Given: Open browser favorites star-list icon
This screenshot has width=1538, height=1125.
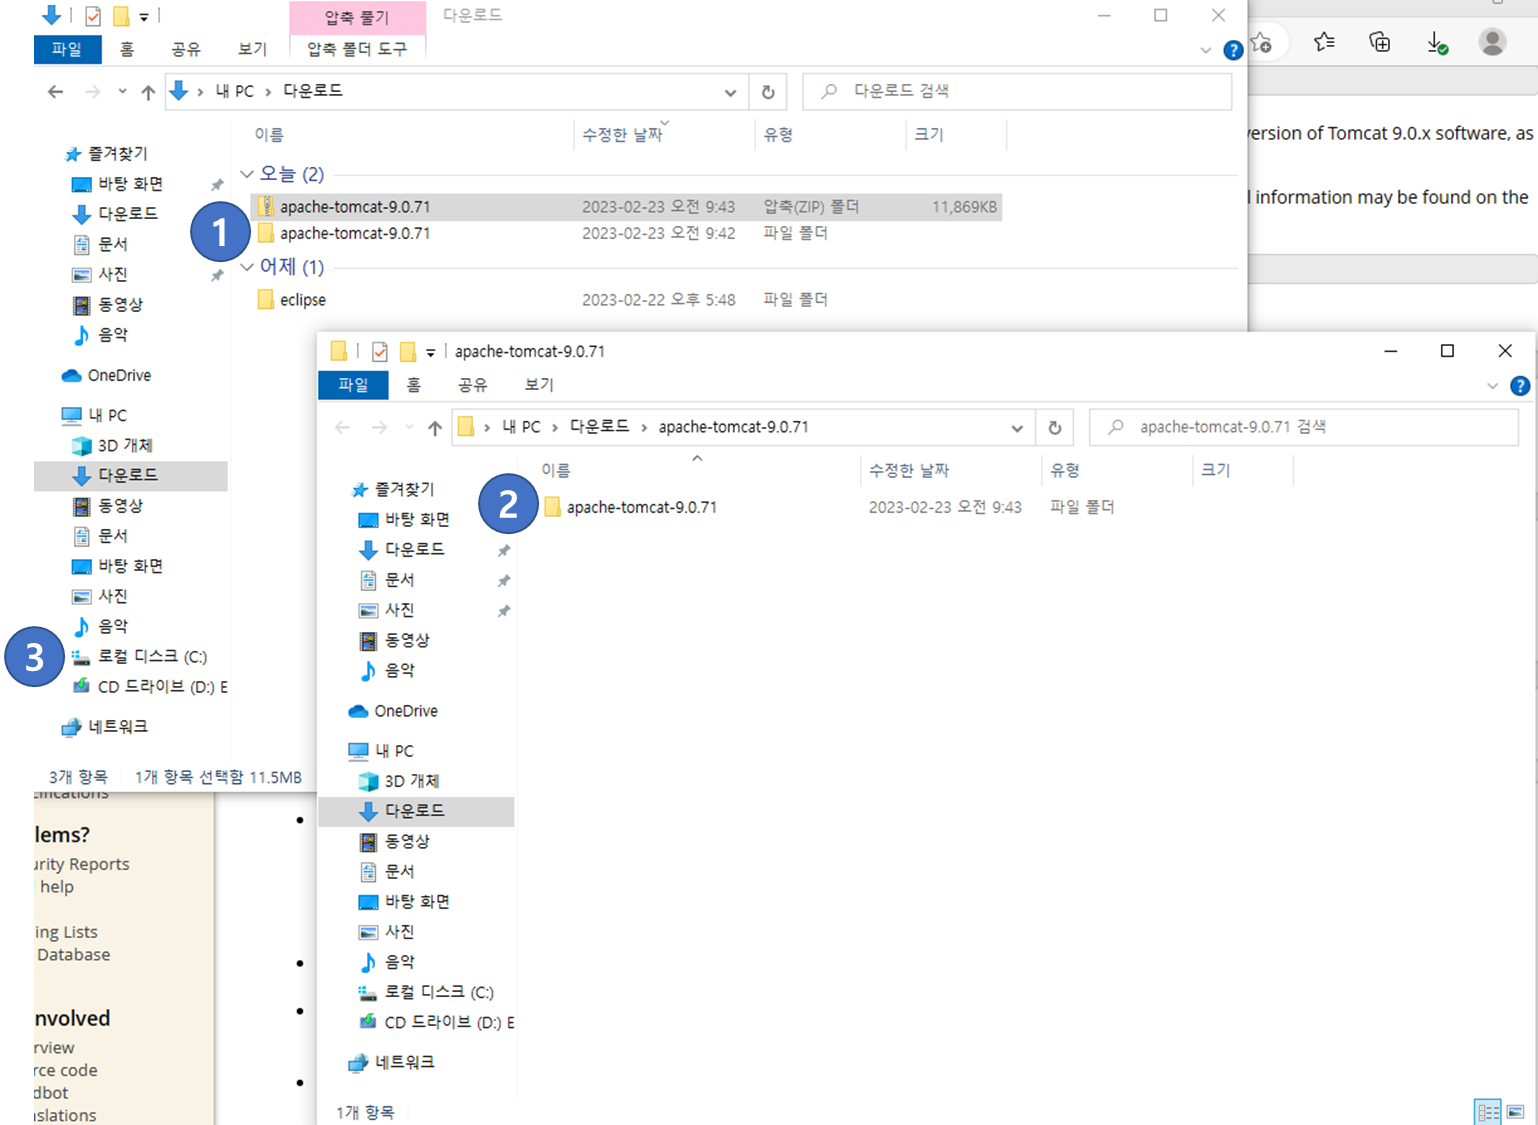Looking at the screenshot, I should [1324, 42].
